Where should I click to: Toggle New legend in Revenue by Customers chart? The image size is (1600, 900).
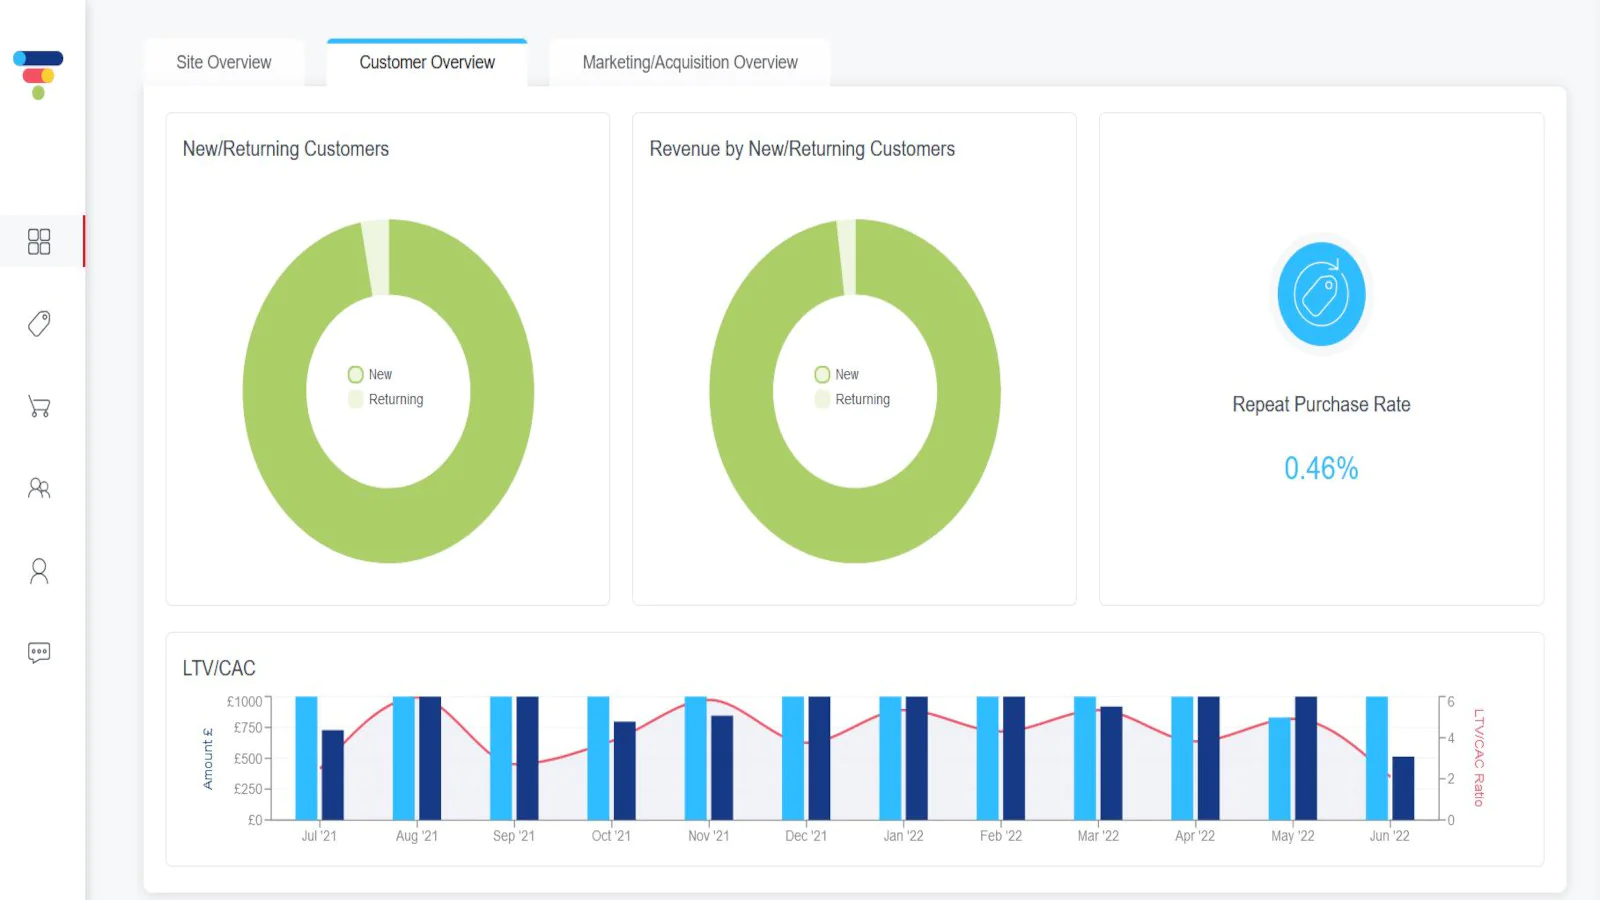click(x=837, y=374)
